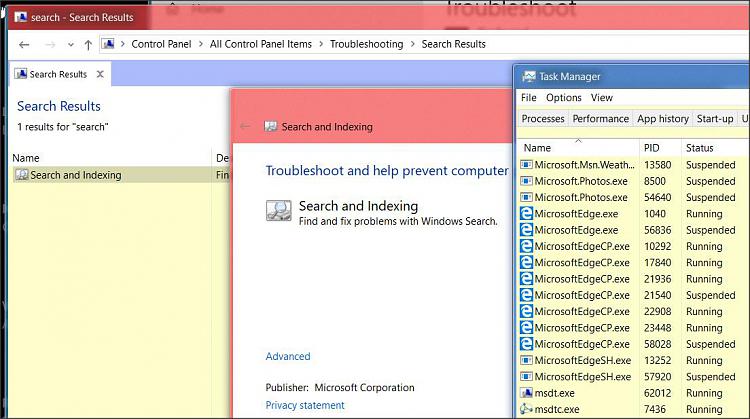Image resolution: width=750 pixels, height=419 pixels.
Task: Click PID value 7436
Action: (654, 409)
